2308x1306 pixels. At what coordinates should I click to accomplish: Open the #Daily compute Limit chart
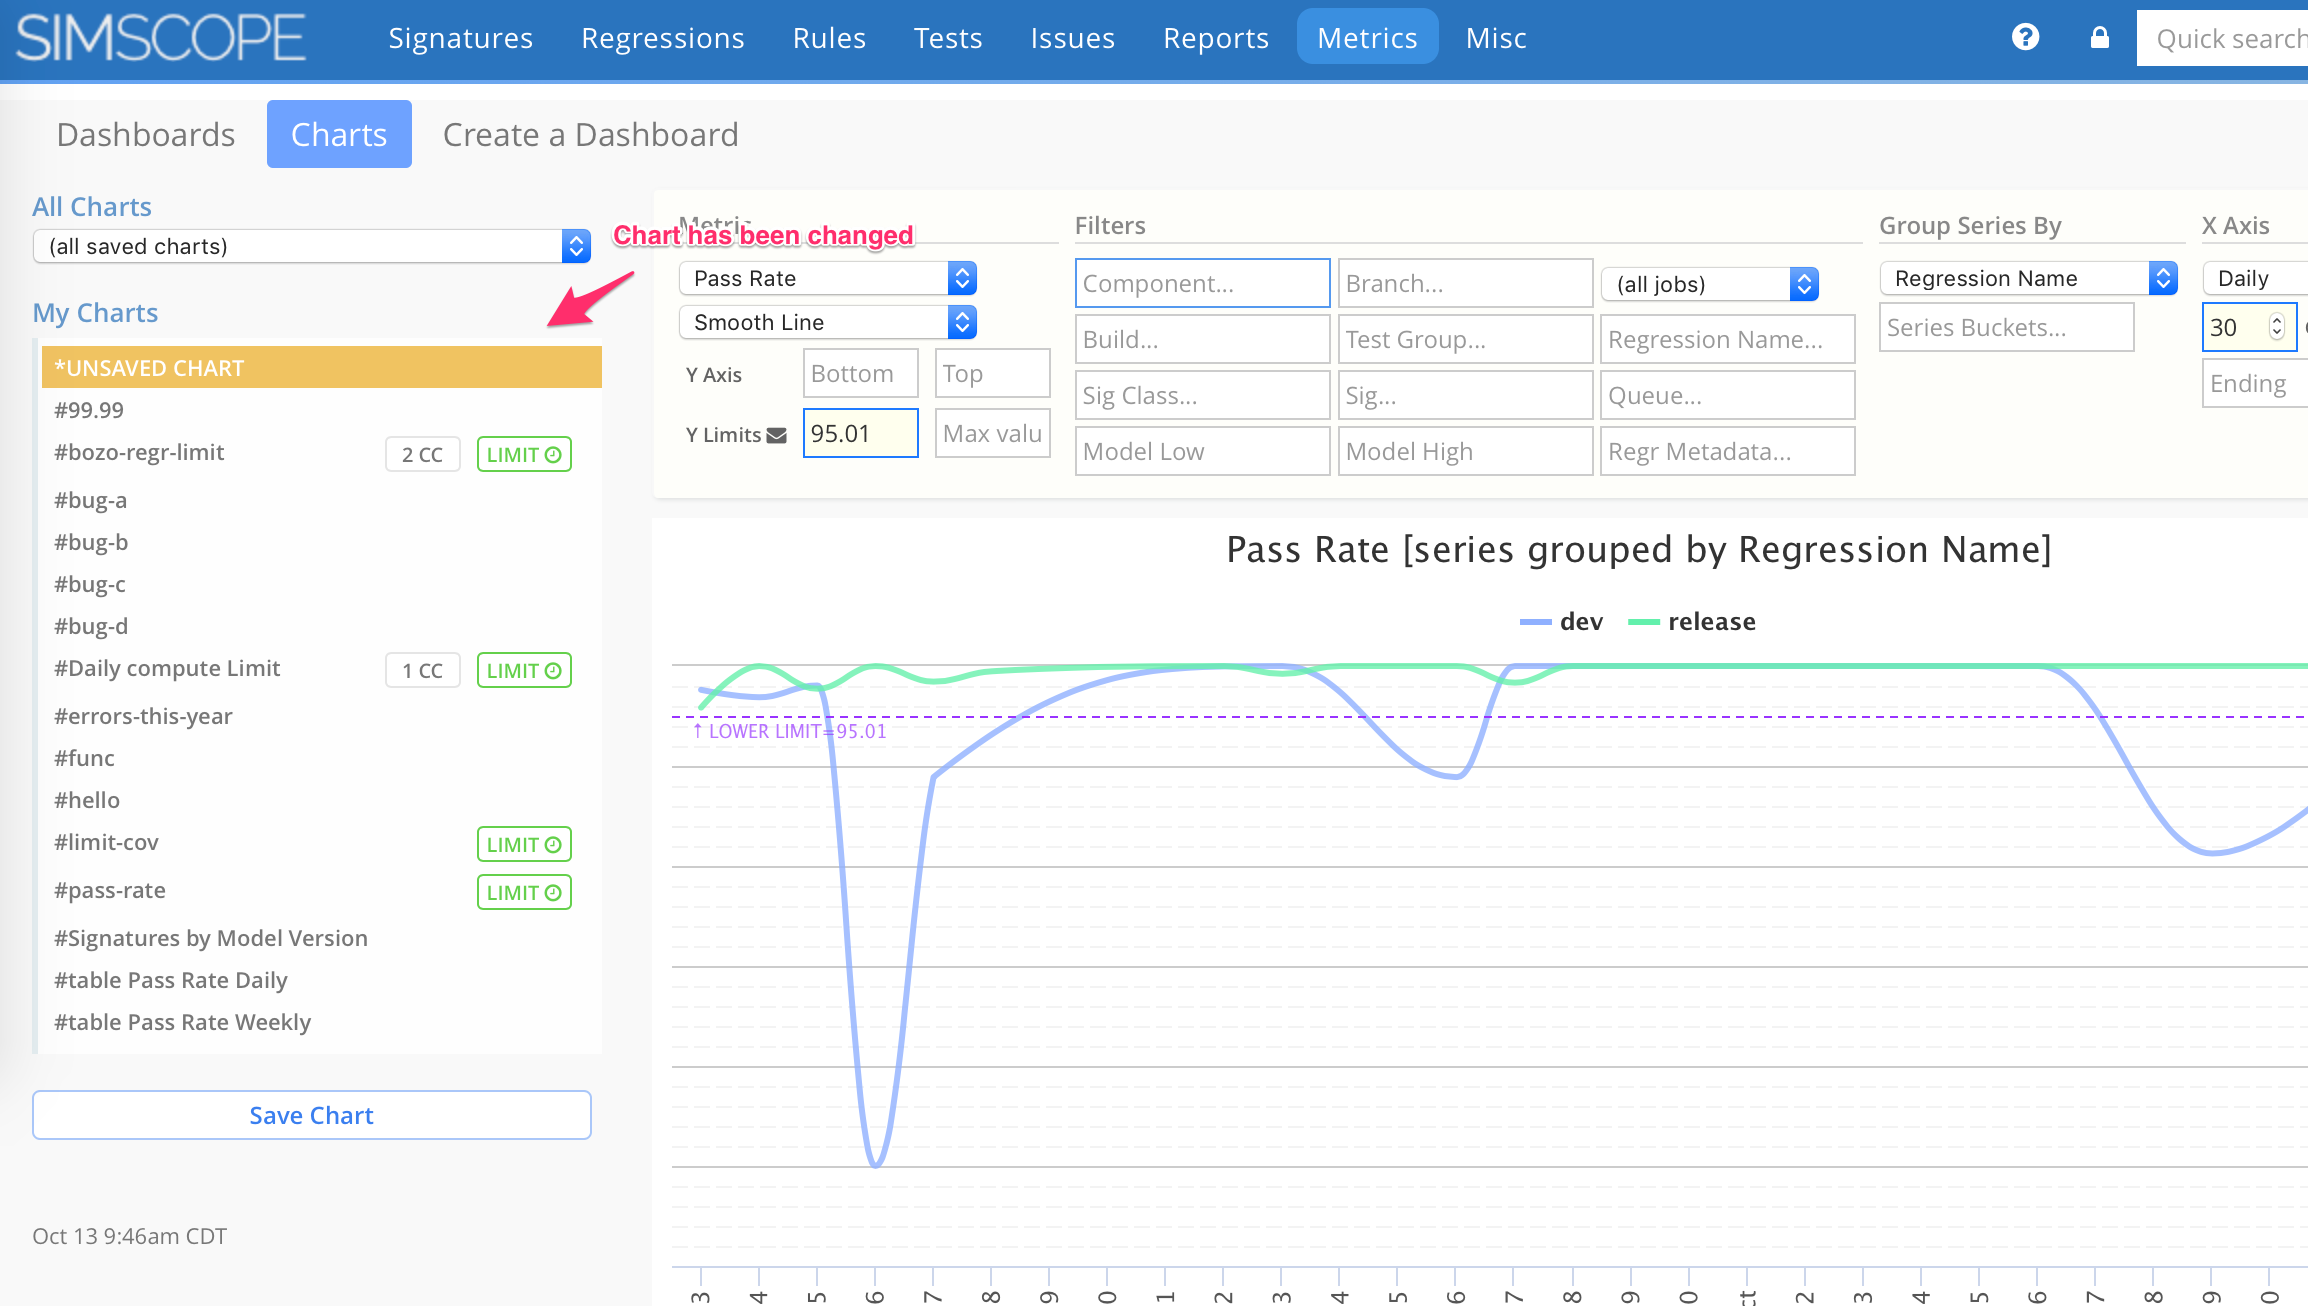(167, 668)
